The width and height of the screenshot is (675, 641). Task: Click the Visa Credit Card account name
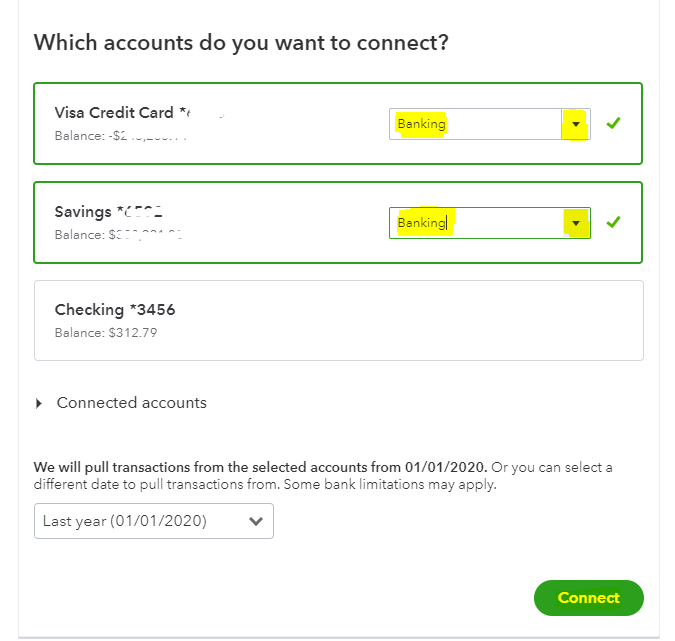(x=115, y=112)
